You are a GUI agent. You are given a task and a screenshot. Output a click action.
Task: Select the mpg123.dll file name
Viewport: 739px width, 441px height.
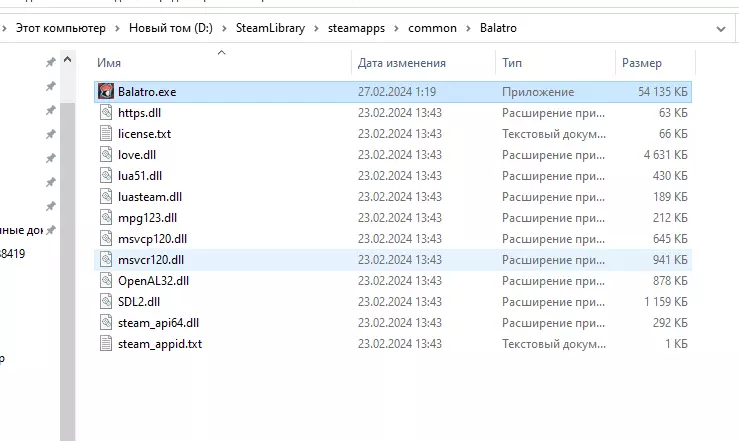click(147, 218)
